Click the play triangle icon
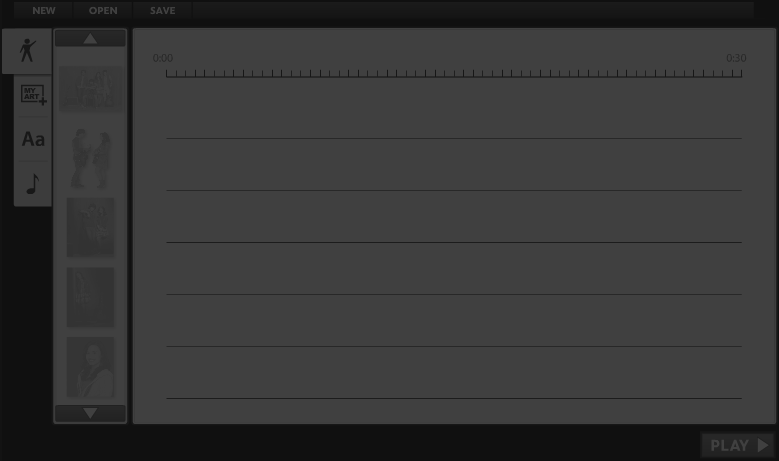The width and height of the screenshot is (779, 461). (763, 445)
